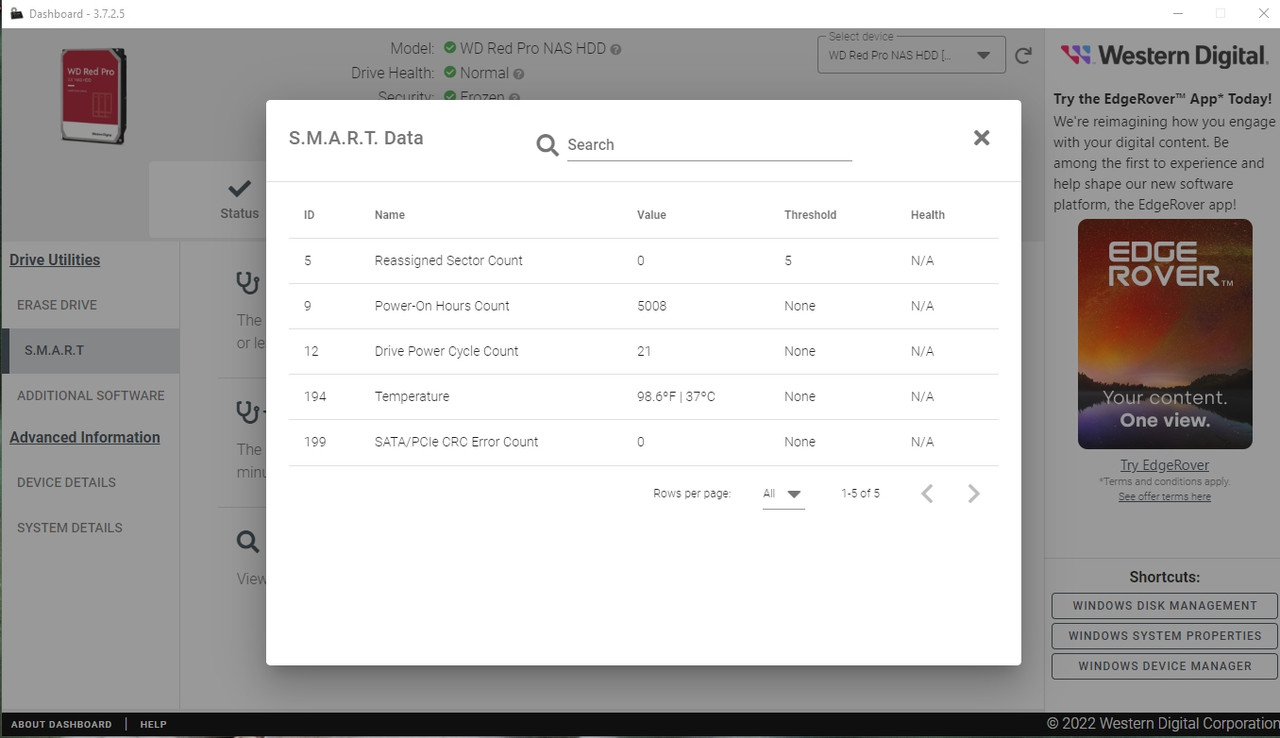Open the Select device dropdown
This screenshot has width=1280, height=738.
coord(911,55)
